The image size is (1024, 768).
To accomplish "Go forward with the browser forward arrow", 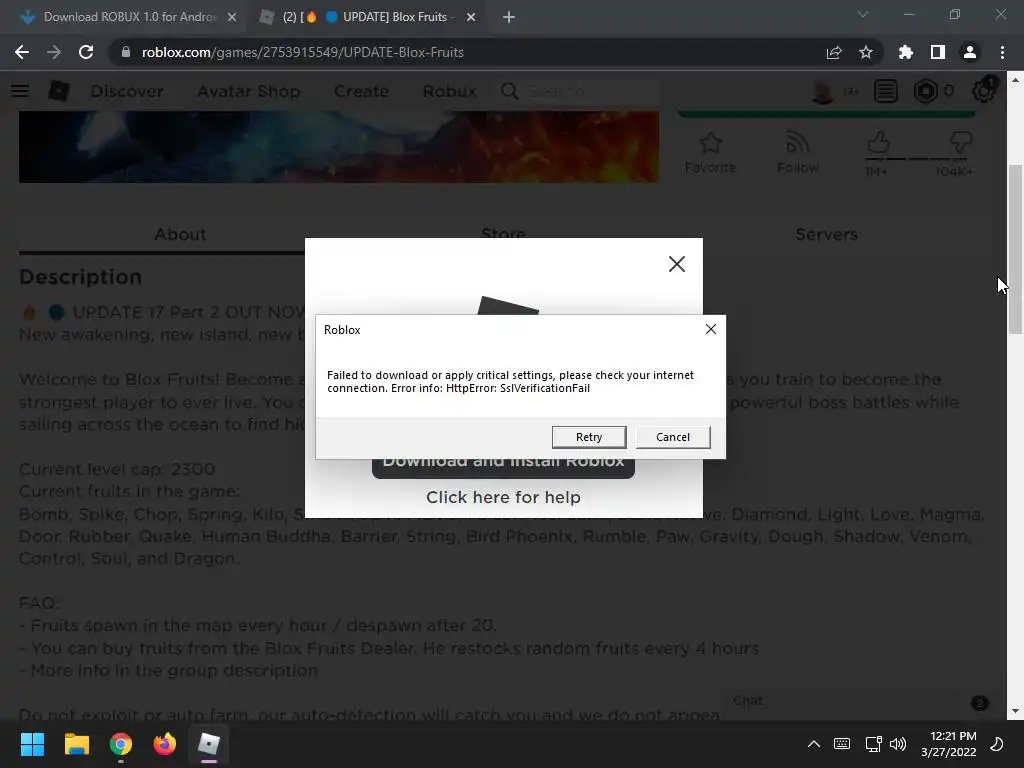I will click(54, 52).
